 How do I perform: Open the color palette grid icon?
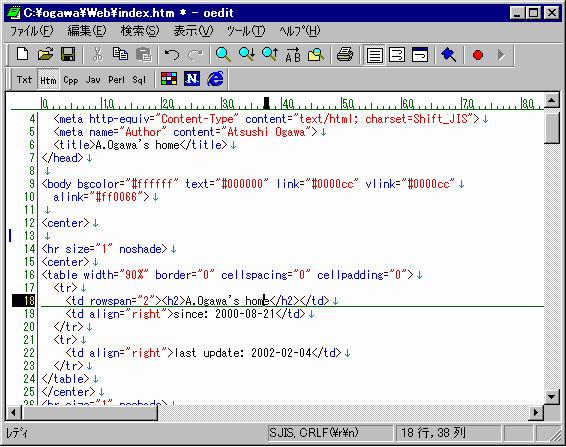tap(169, 79)
